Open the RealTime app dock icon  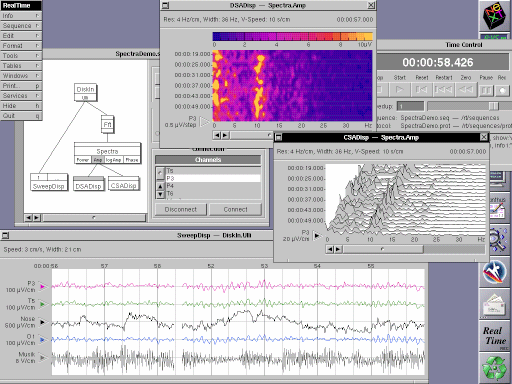495,336
